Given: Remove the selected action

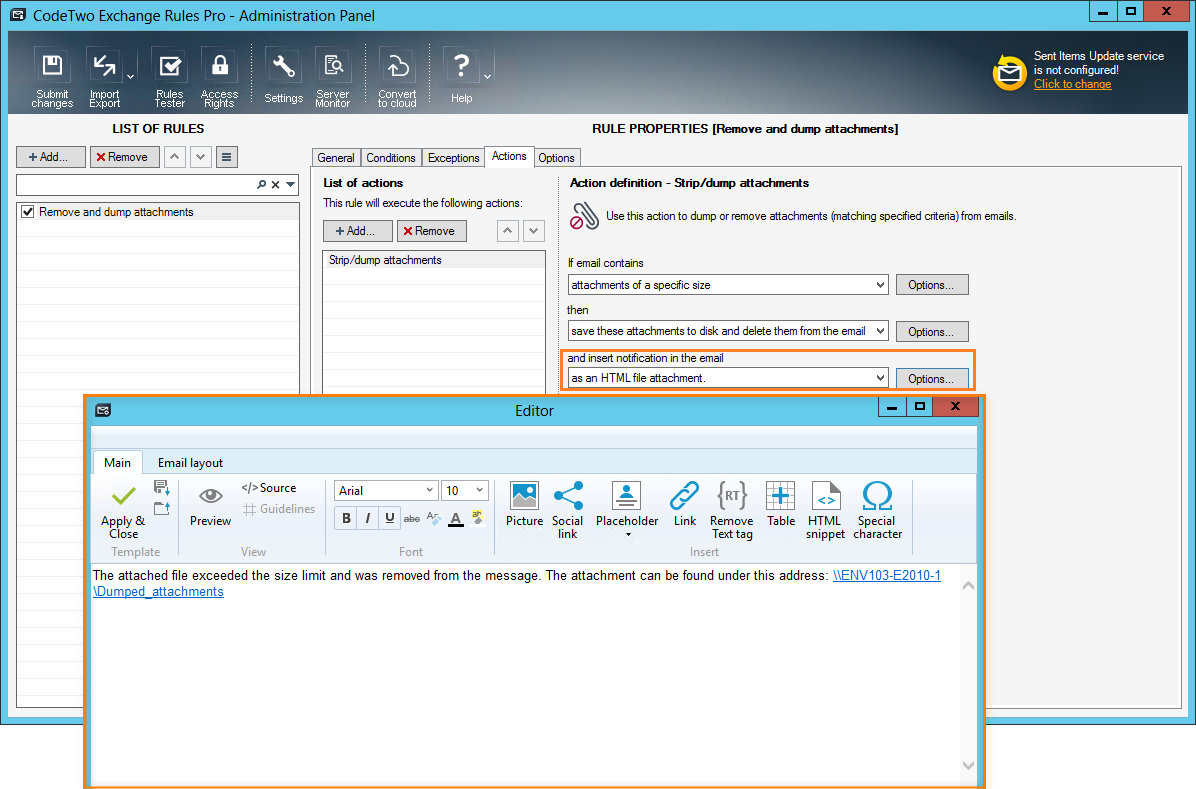Looking at the screenshot, I should [432, 231].
